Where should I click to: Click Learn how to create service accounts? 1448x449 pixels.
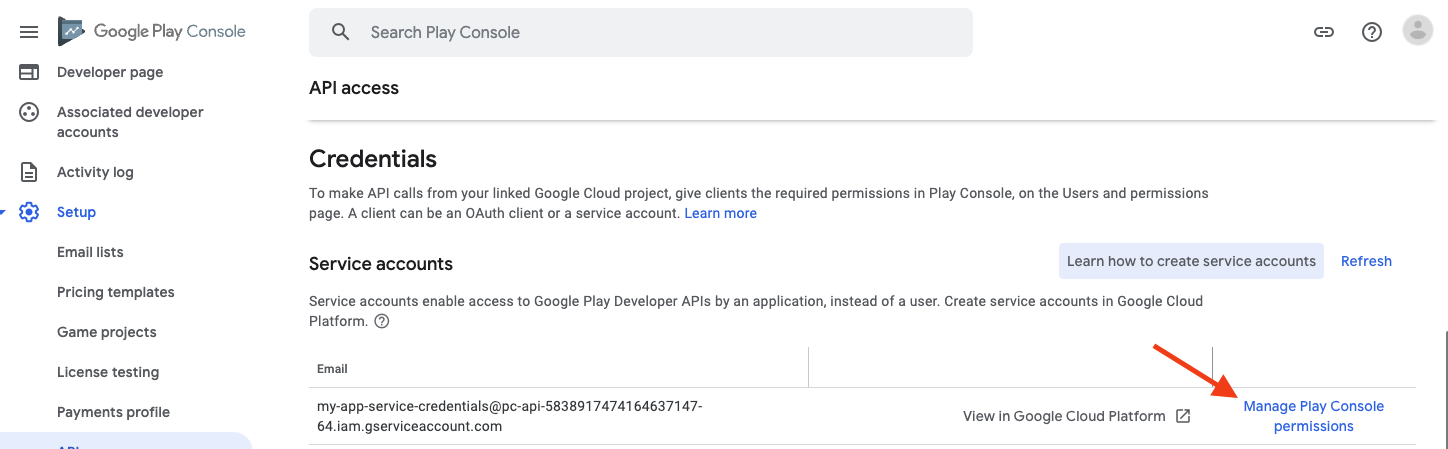tap(1191, 261)
